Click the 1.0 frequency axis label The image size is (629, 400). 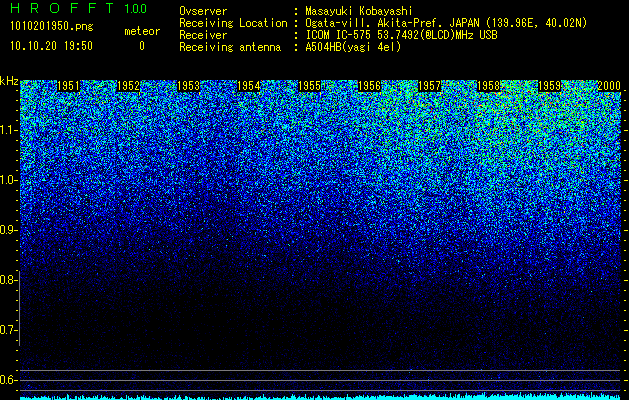click(8, 180)
